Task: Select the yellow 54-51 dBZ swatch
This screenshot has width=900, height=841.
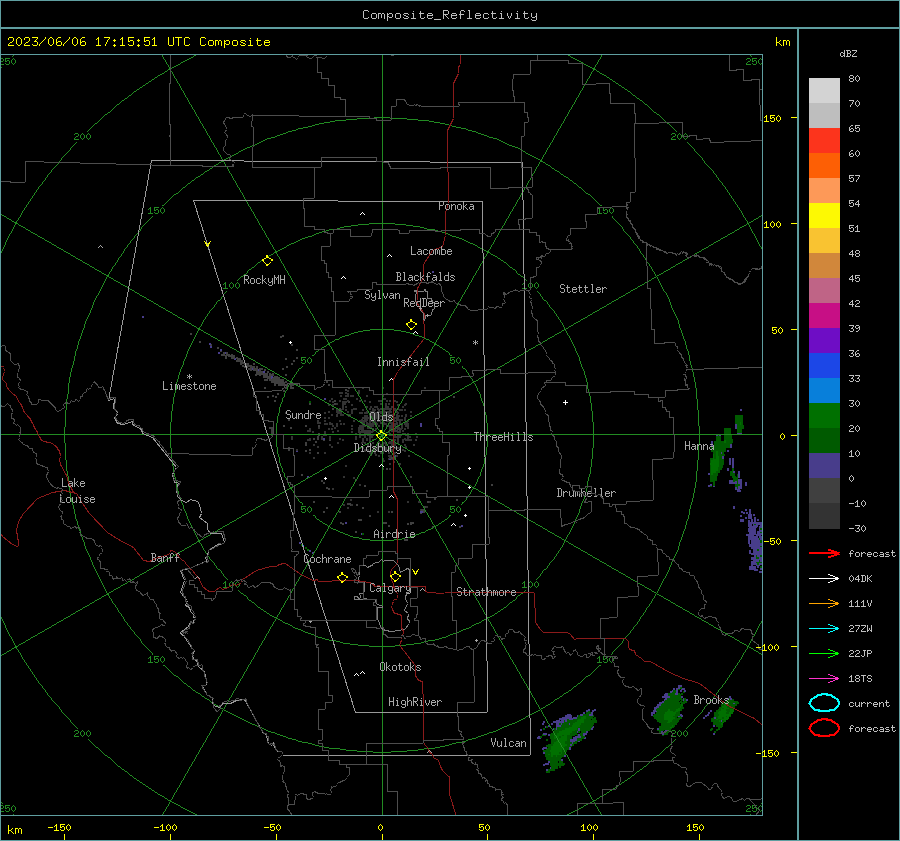Action: click(x=824, y=215)
